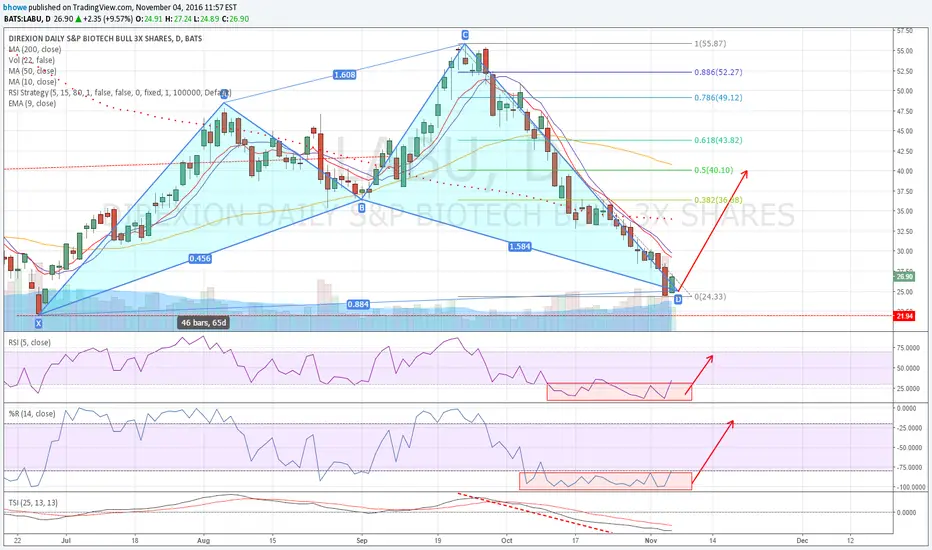Screen dimensions: 932x550
Task: Click the 50.00 price axis label
Action: point(905,91)
